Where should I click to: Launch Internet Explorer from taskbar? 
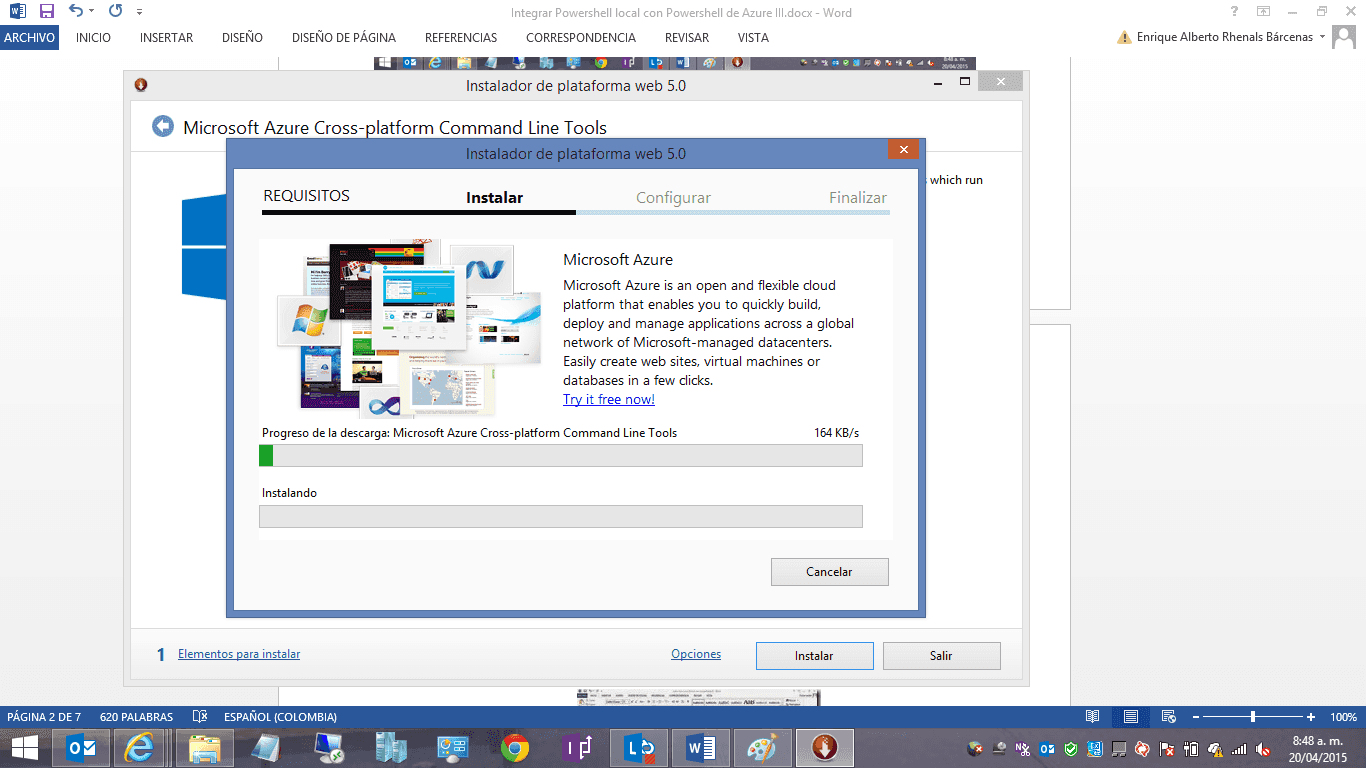(x=140, y=748)
